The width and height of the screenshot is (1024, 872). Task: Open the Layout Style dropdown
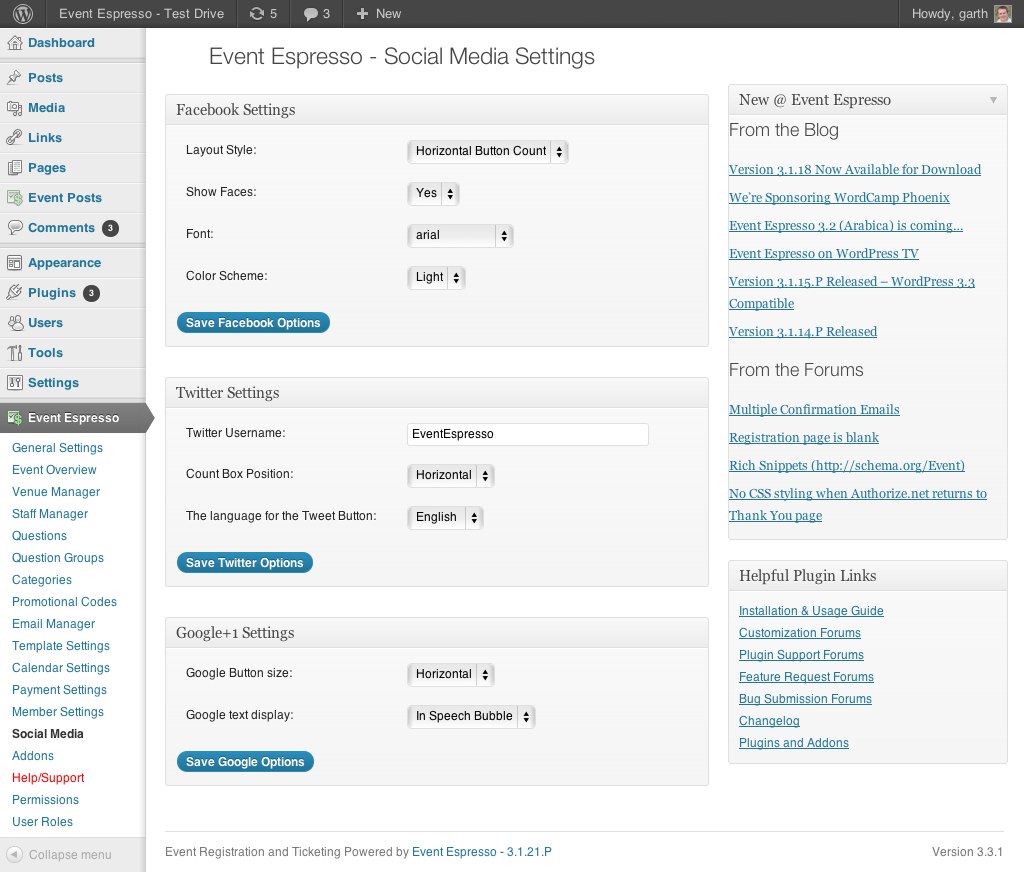(487, 152)
